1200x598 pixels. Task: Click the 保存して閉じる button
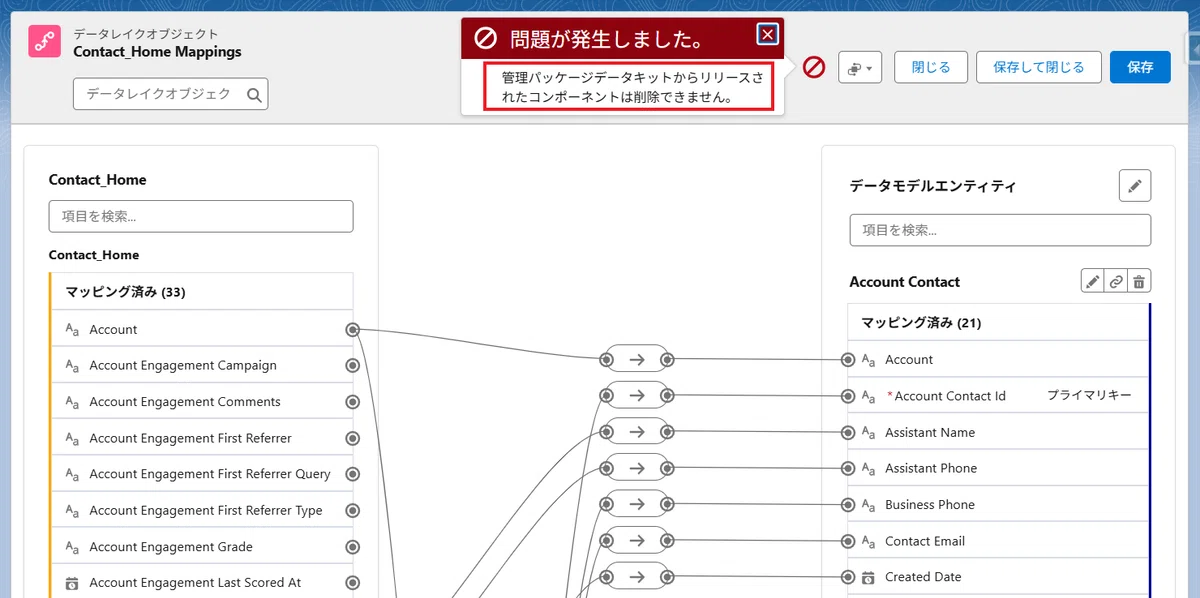click(x=1039, y=67)
